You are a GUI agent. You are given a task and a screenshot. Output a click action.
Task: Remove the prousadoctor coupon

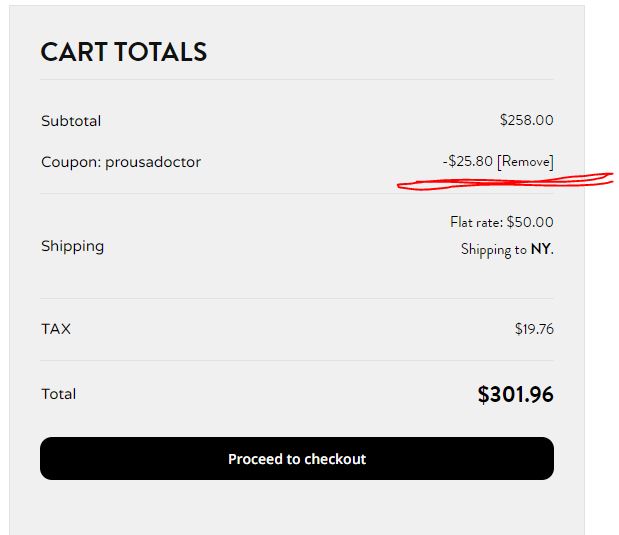[525, 161]
